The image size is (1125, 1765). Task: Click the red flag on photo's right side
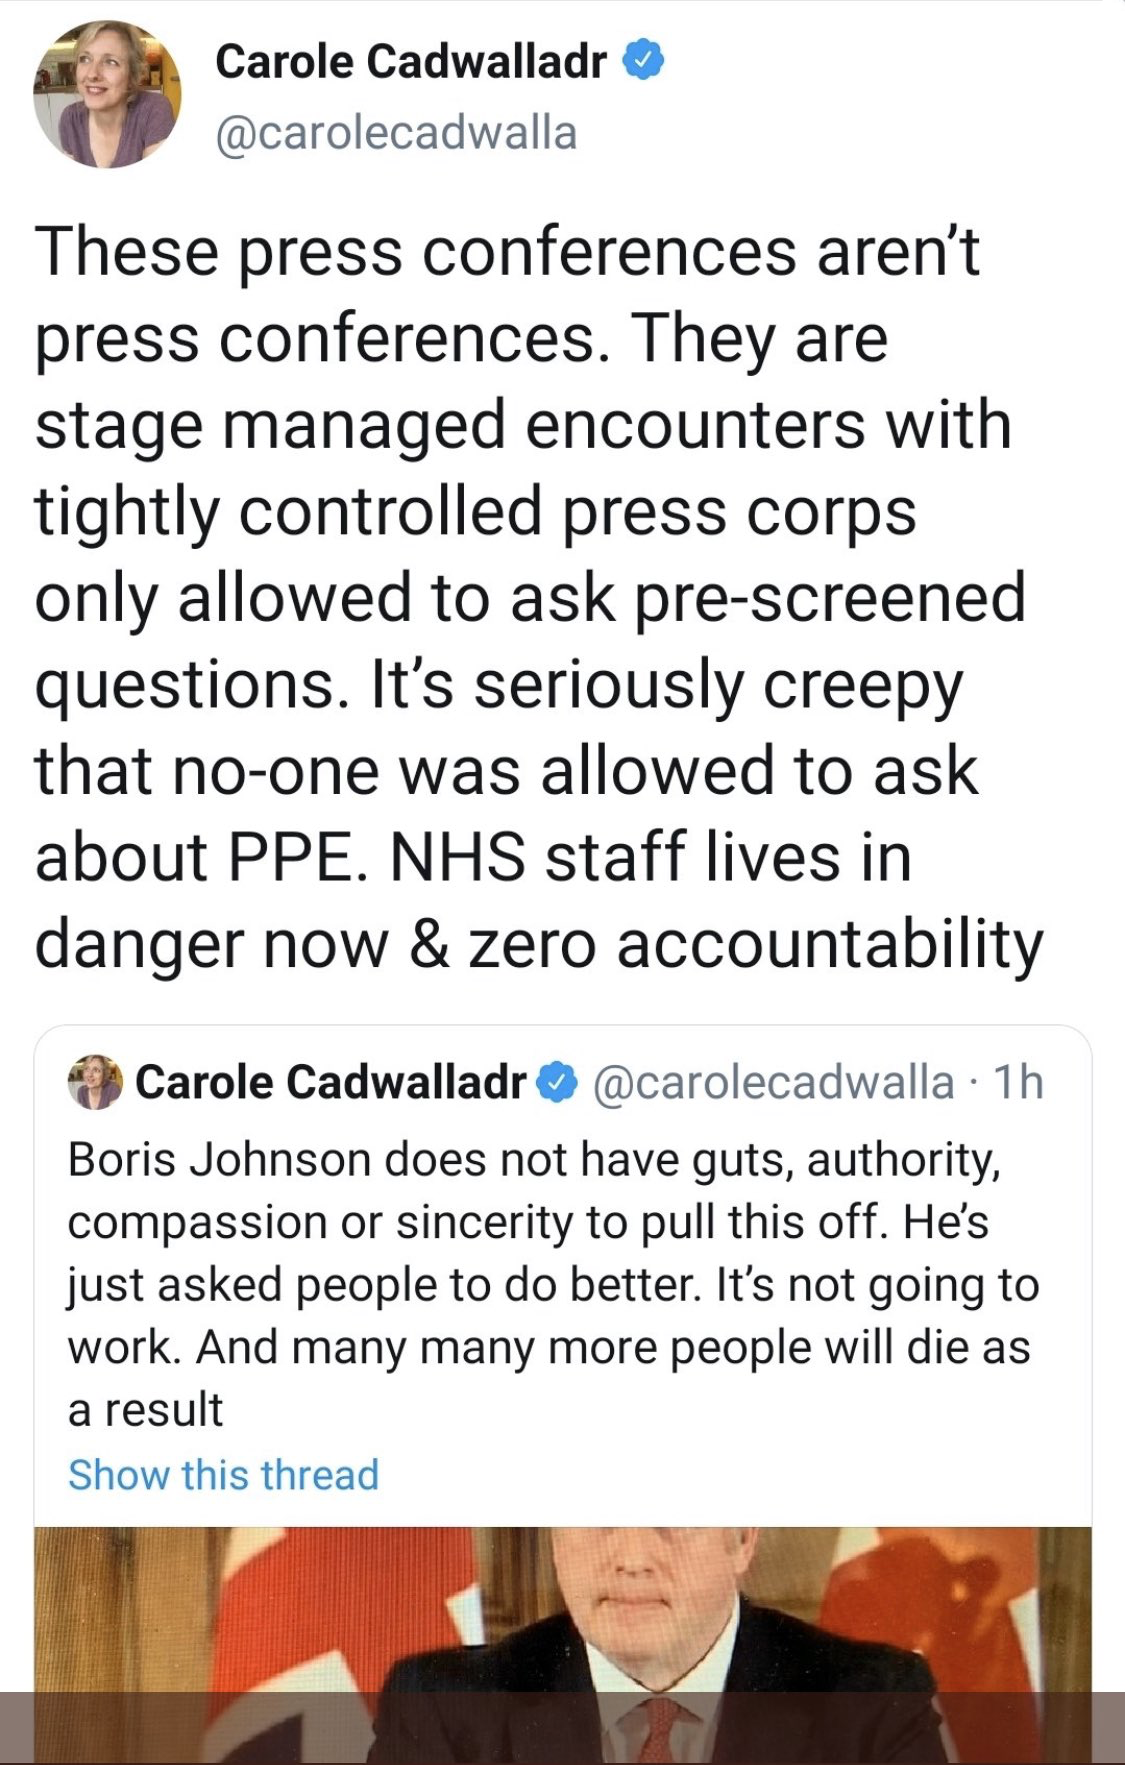pyautogui.click(x=930, y=1600)
